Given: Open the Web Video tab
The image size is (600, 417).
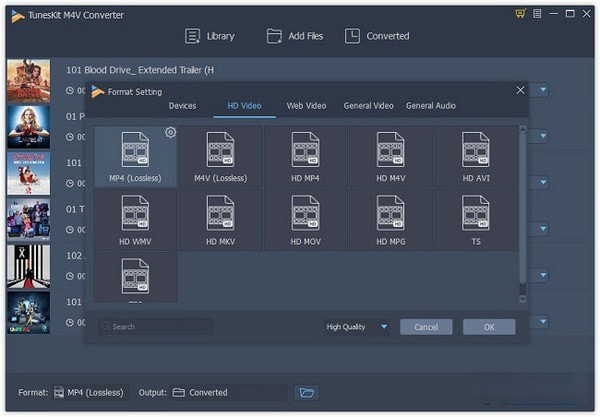Looking at the screenshot, I should tap(306, 106).
